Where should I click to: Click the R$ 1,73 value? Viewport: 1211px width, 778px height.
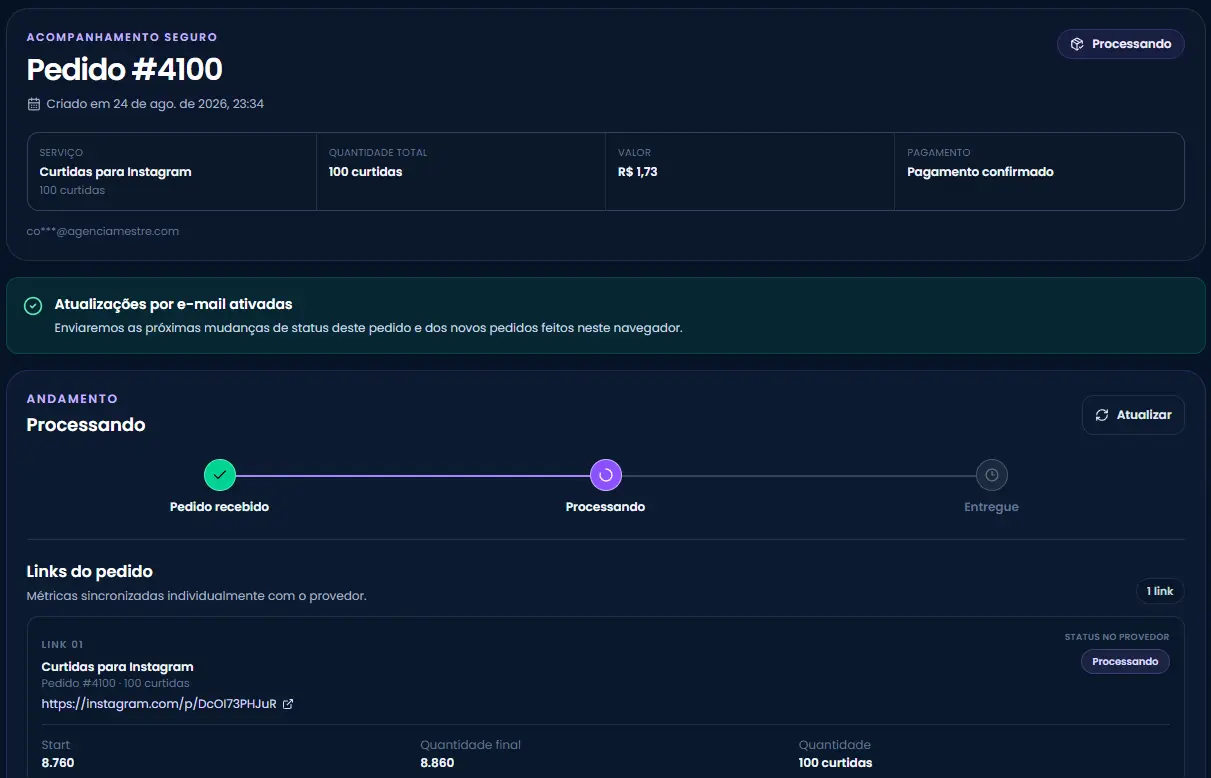click(638, 172)
